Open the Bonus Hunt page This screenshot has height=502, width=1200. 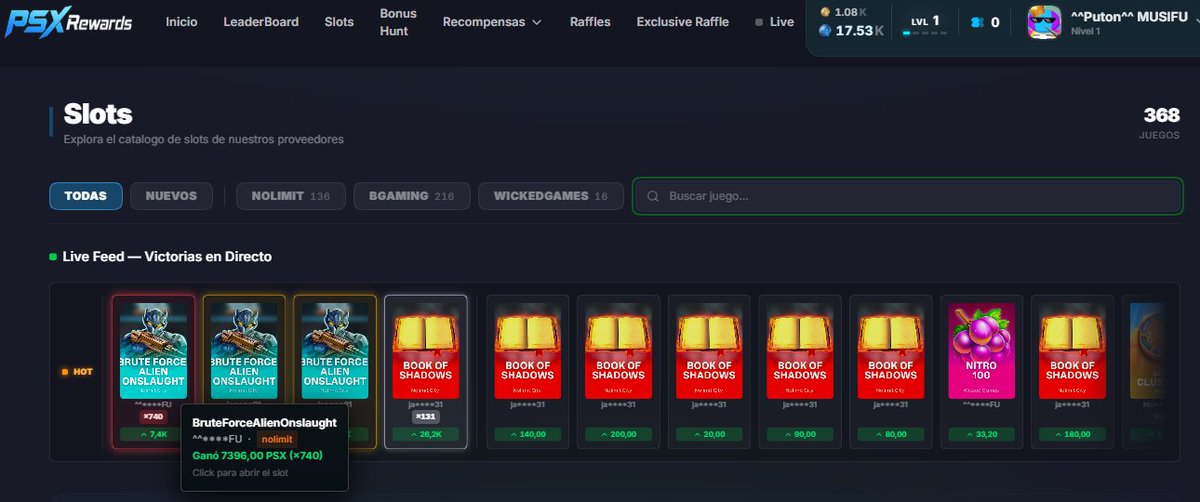coord(398,22)
